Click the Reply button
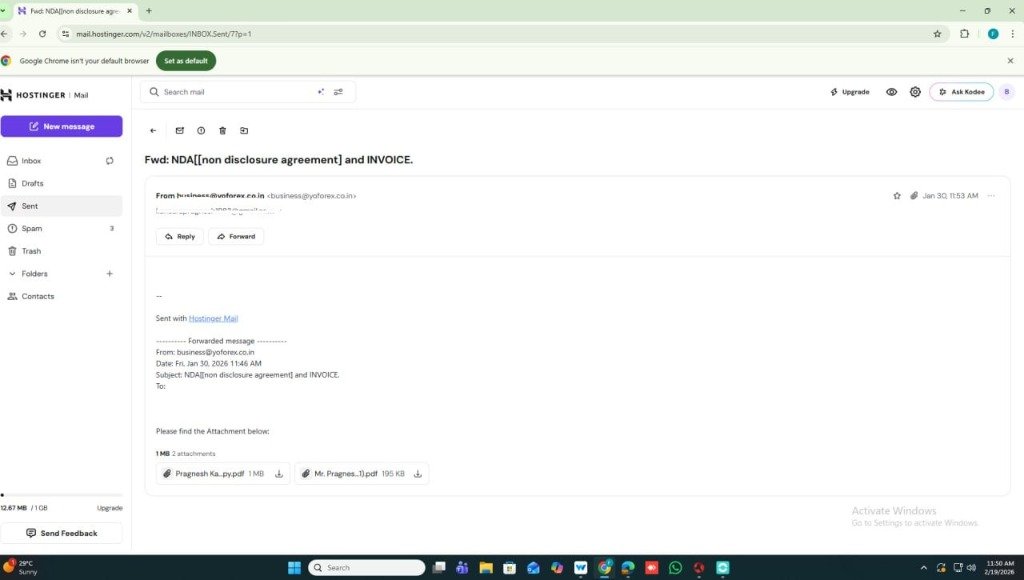 (179, 236)
